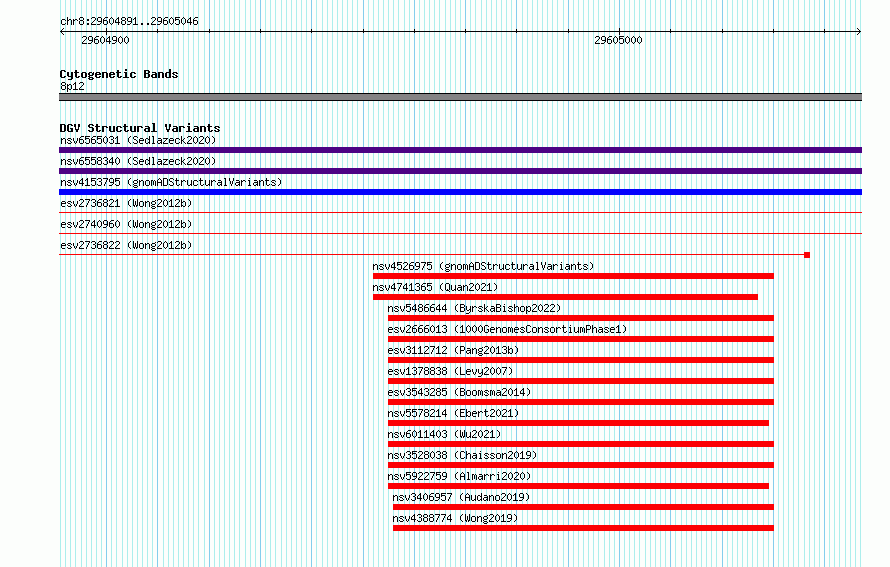Screen dimensions: 890x567
Task: Click the DGV Structural Variants track title
Action: (140, 128)
